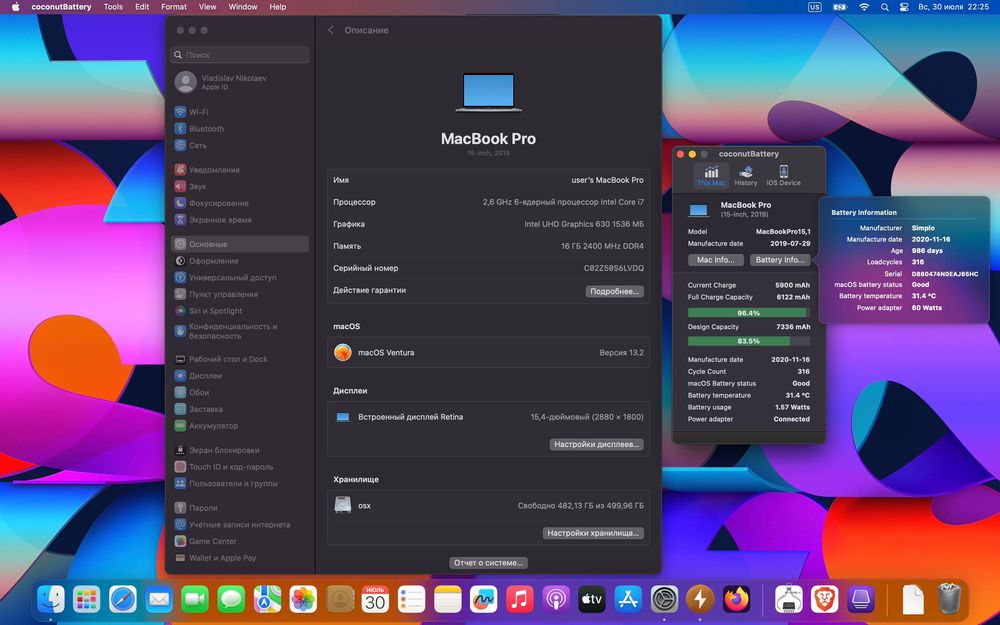
Task: Open Contacts from the Dock
Action: click(x=339, y=599)
